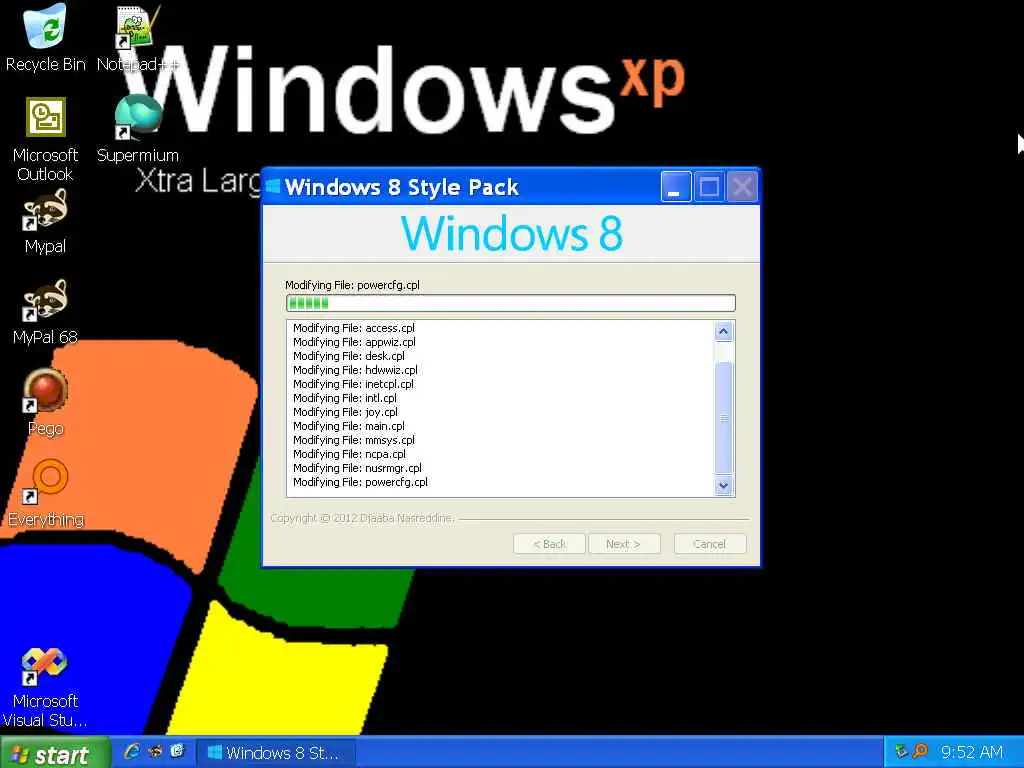This screenshot has height=768, width=1024.
Task: Click the status label above the progress bar
Action: coord(353,285)
